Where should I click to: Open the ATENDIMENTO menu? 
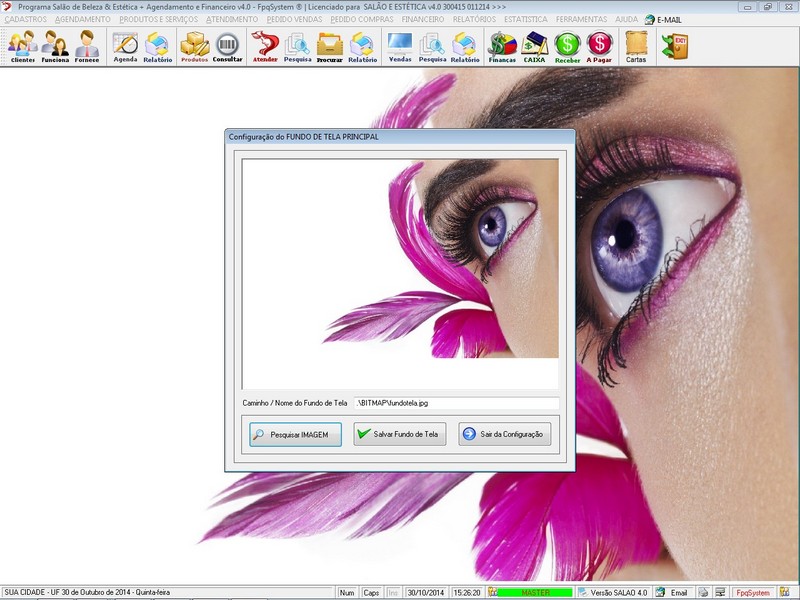pyautogui.click(x=232, y=19)
